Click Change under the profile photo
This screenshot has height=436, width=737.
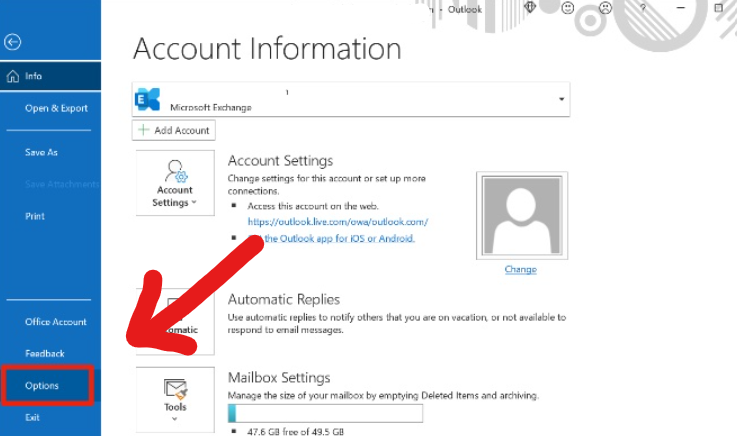[520, 269]
